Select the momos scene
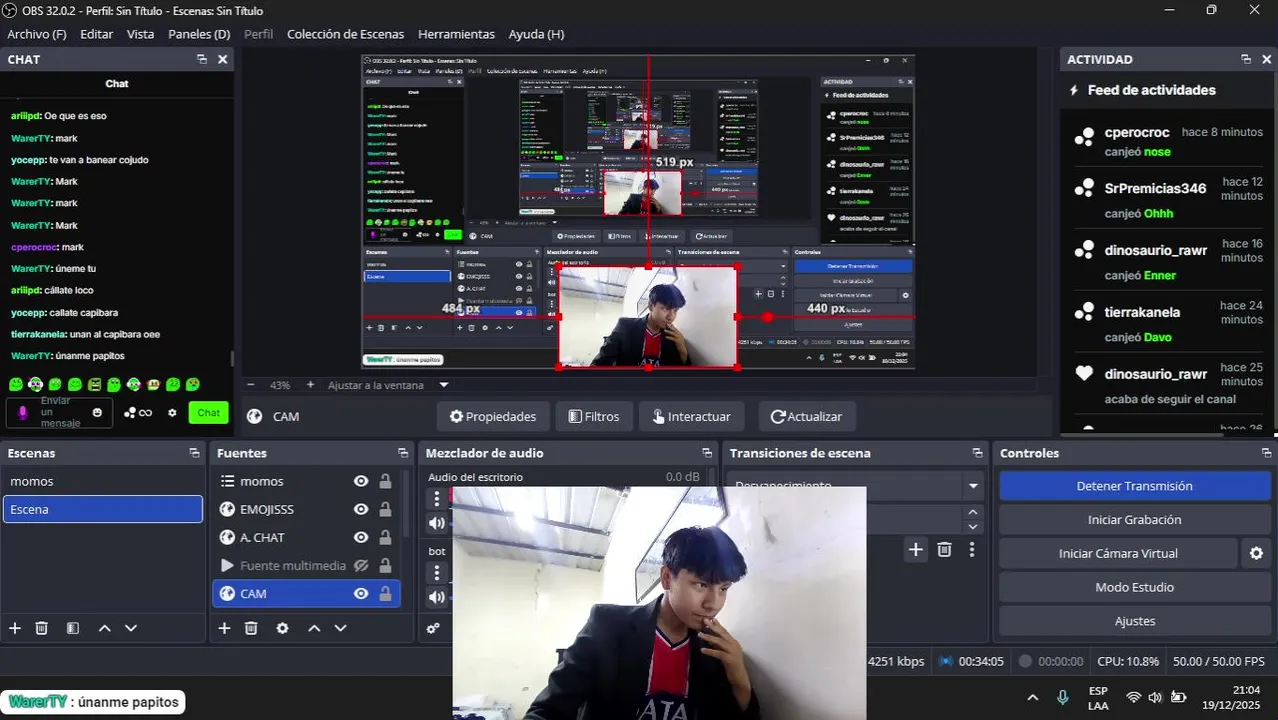The image size is (1278, 720). (x=102, y=481)
